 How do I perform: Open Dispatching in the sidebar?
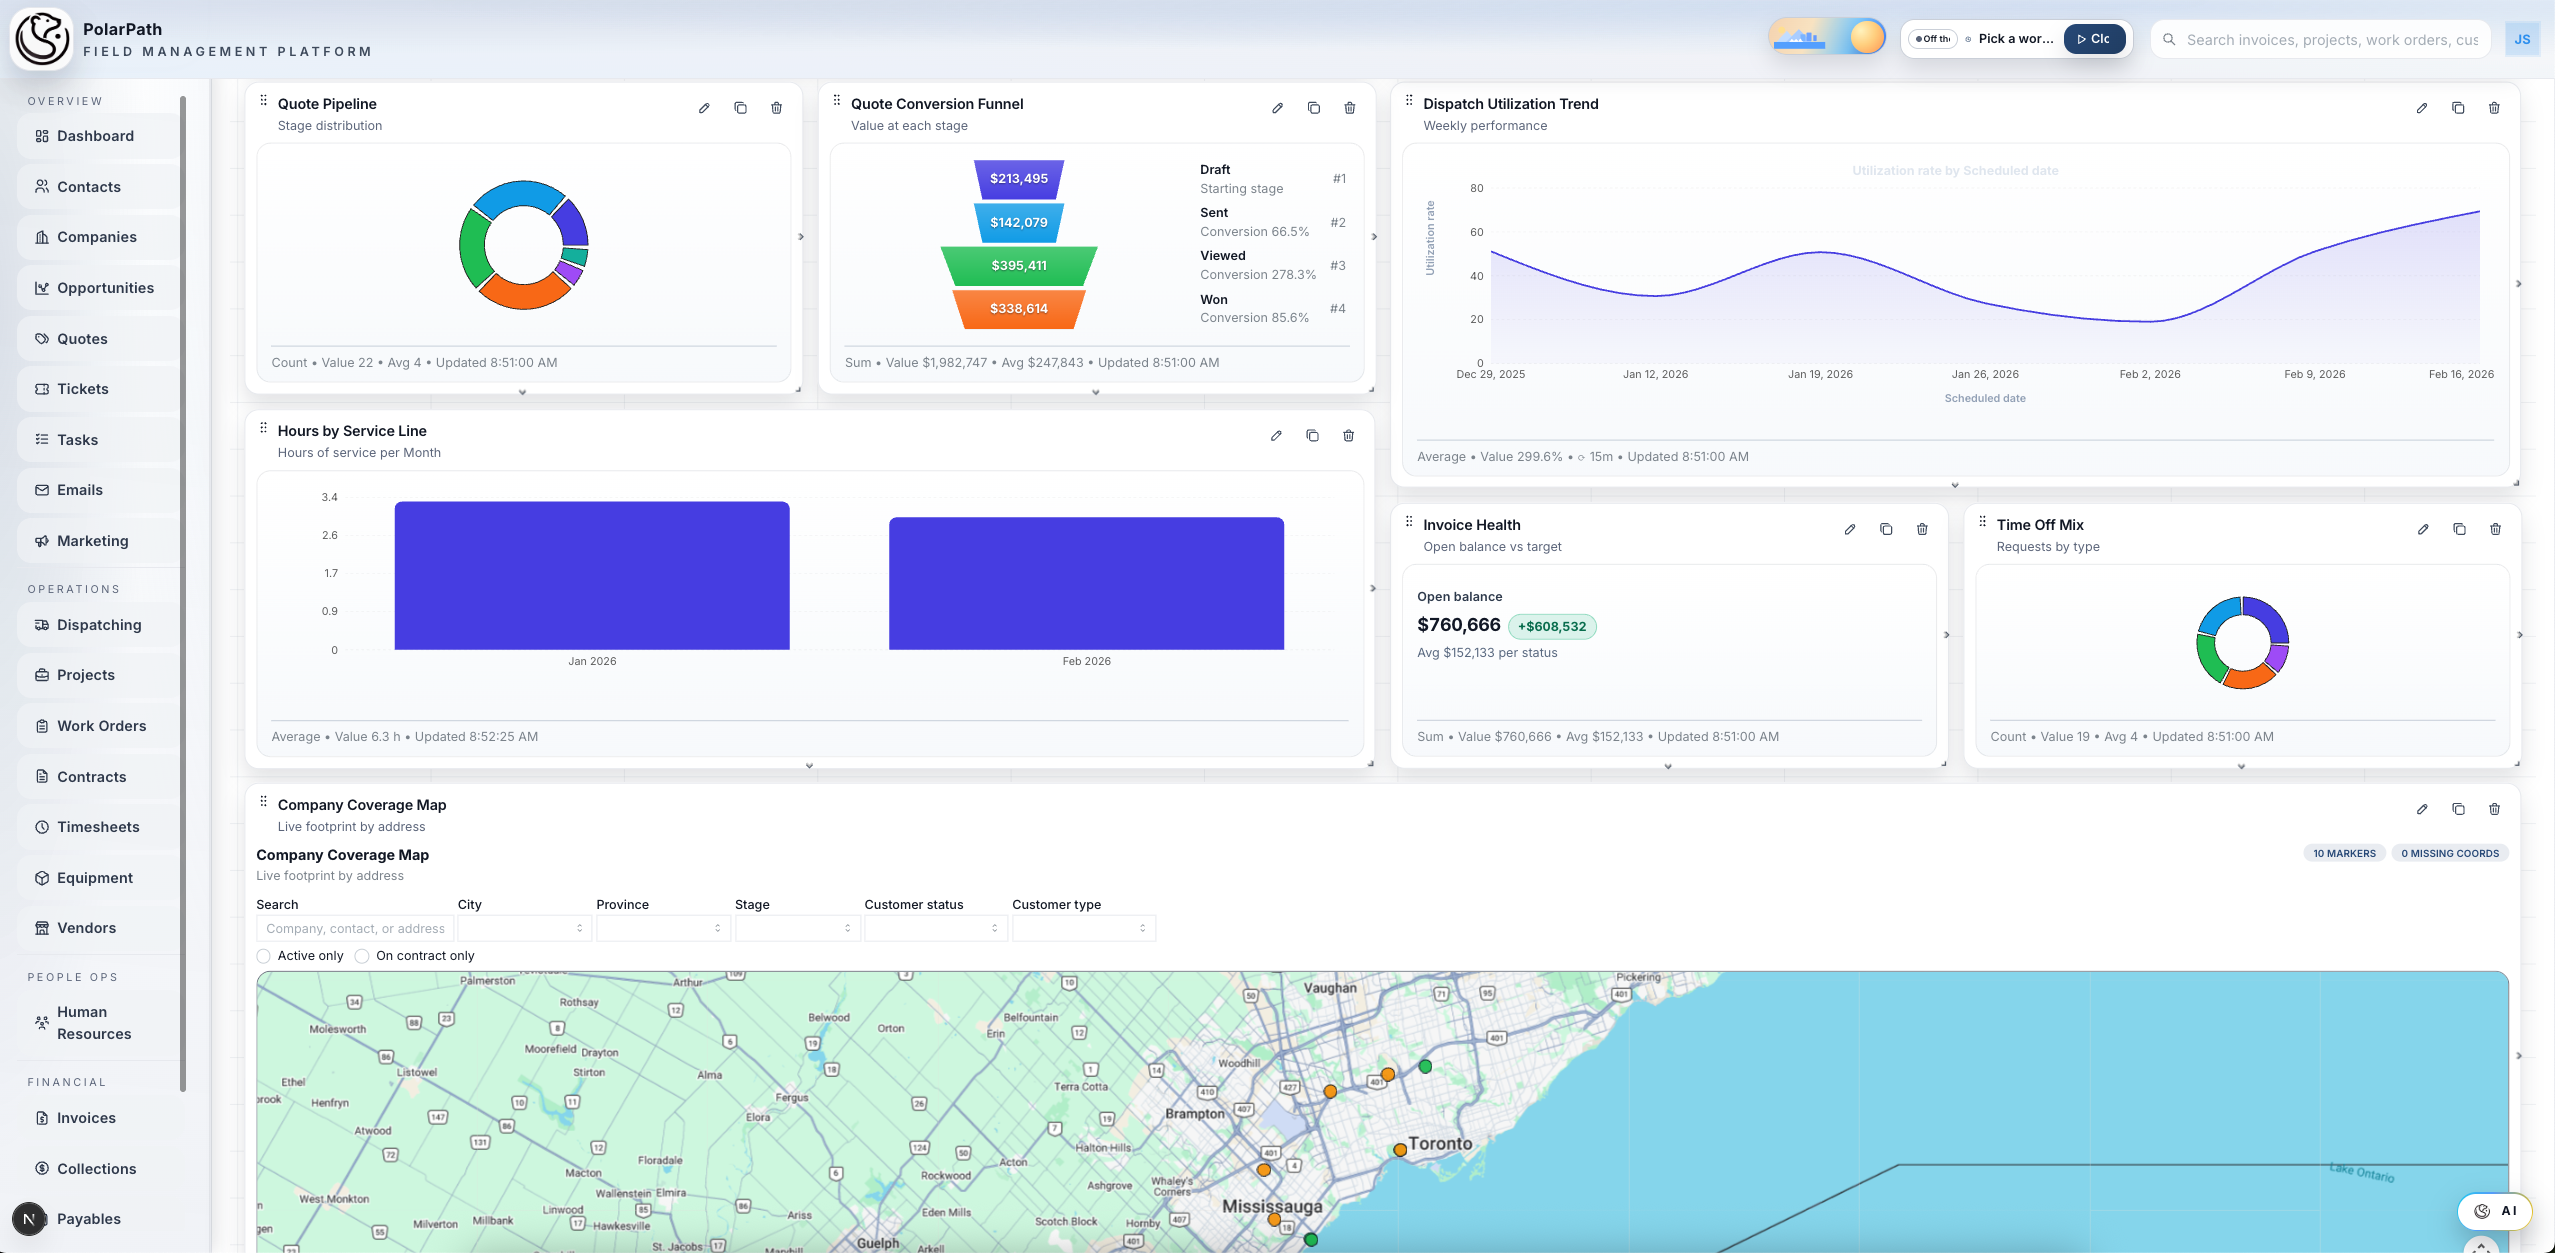click(99, 625)
